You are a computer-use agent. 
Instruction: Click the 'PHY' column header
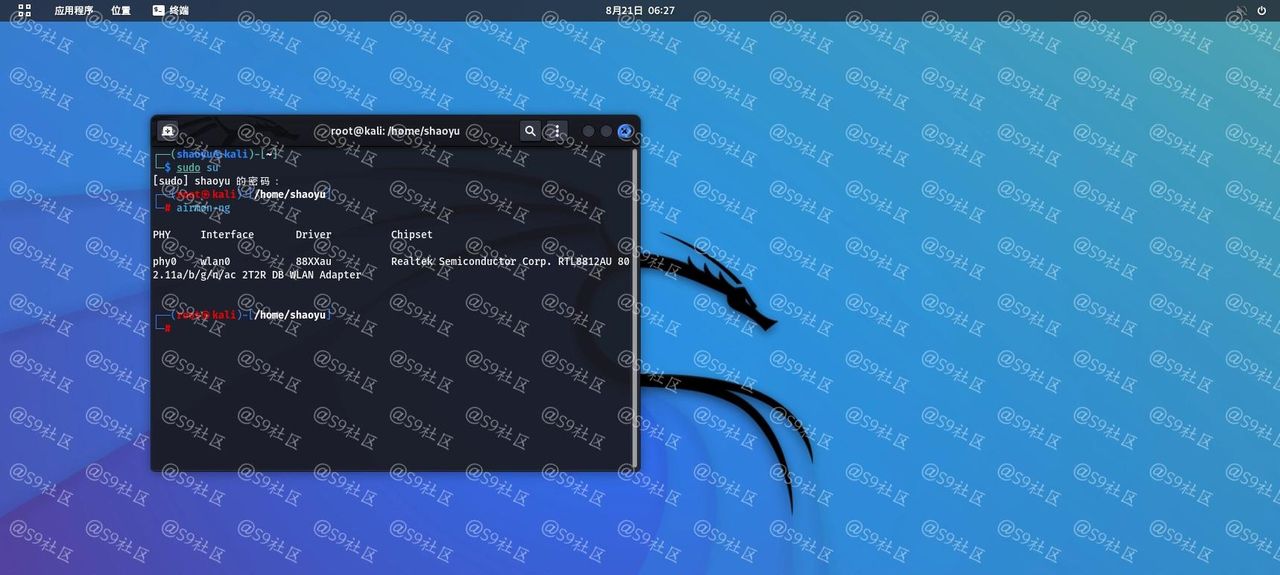tap(162, 235)
